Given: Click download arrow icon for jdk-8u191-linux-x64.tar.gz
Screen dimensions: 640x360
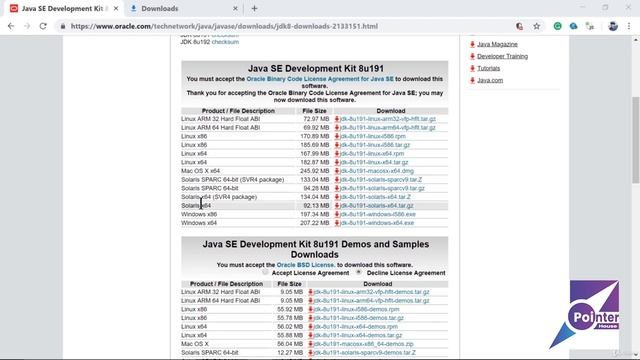Looking at the screenshot, I should click(337, 162).
